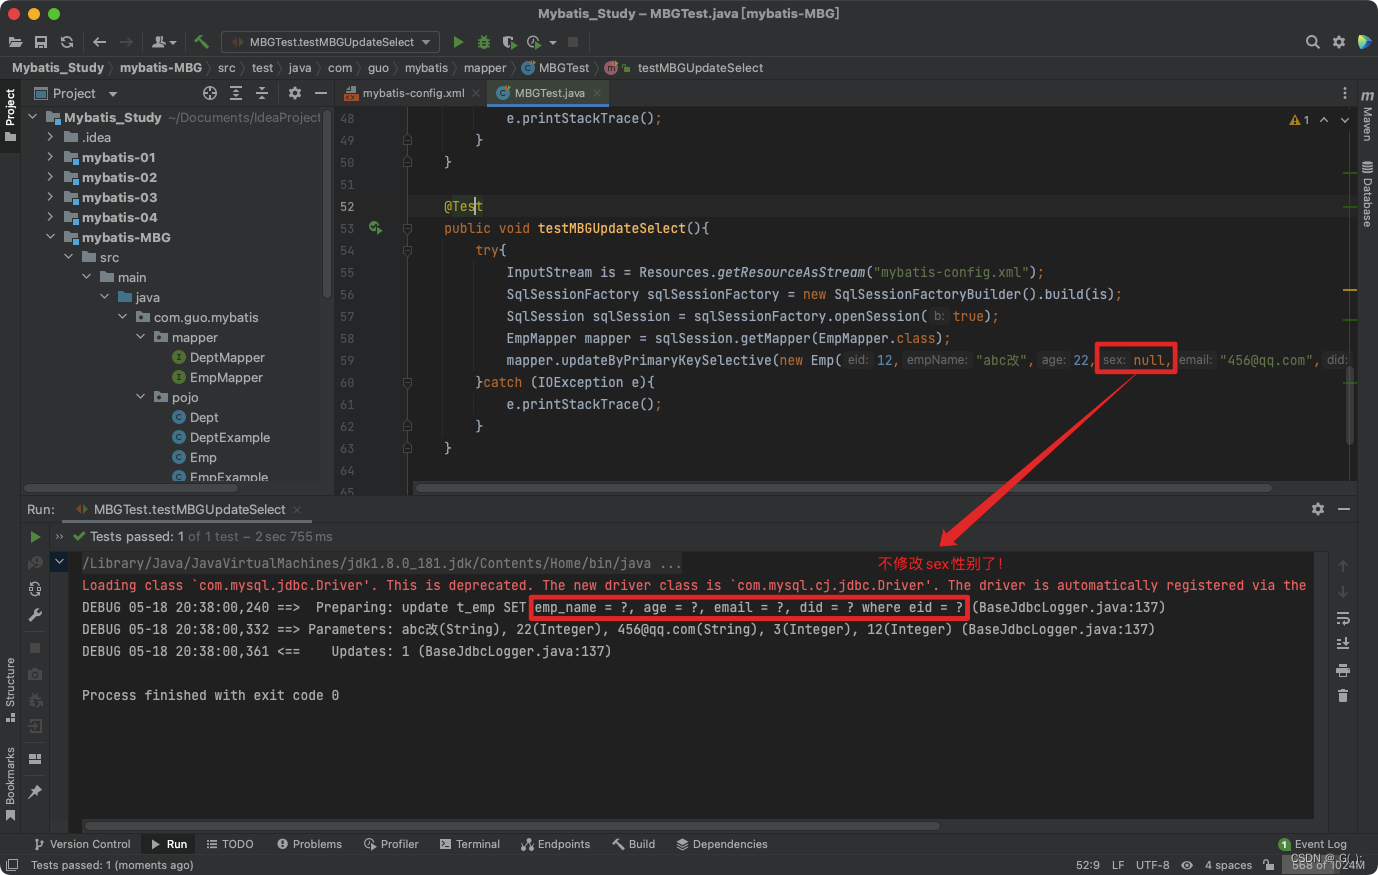Expand the mybatis-01 module folder
The image size is (1378, 875).
[50, 157]
